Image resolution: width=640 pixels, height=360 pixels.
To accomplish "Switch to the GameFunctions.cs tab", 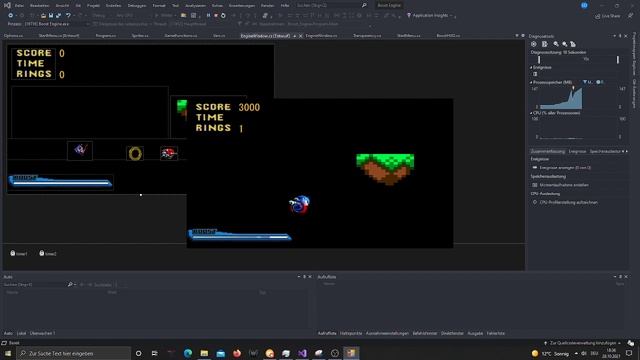I will (x=180, y=36).
